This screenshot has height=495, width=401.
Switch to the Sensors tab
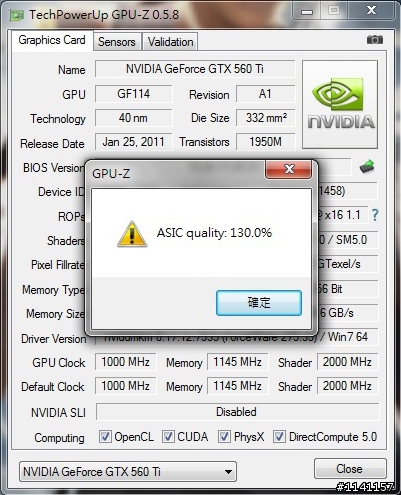[x=117, y=42]
